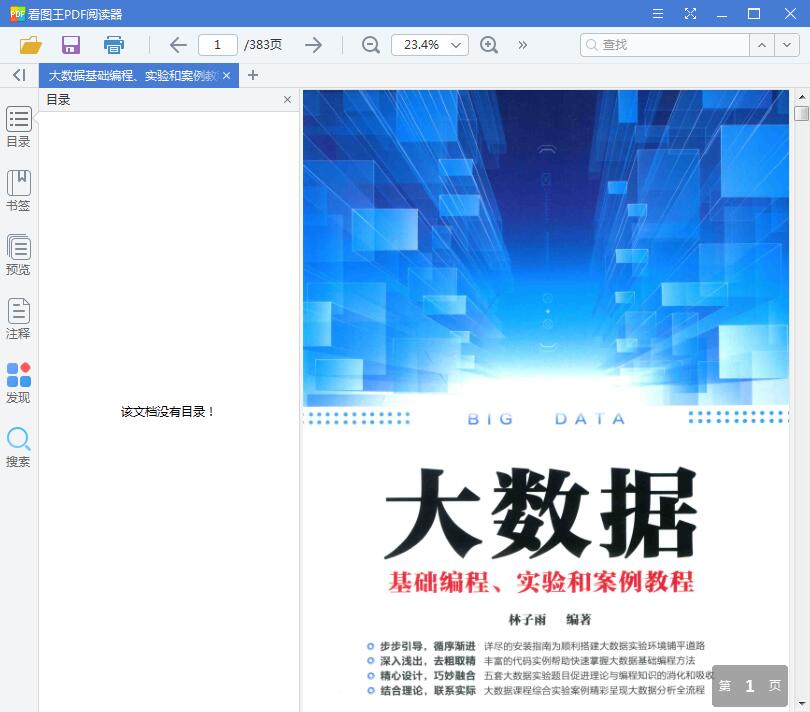Go to previous page arrow
The height and width of the screenshot is (712, 810).
178,45
